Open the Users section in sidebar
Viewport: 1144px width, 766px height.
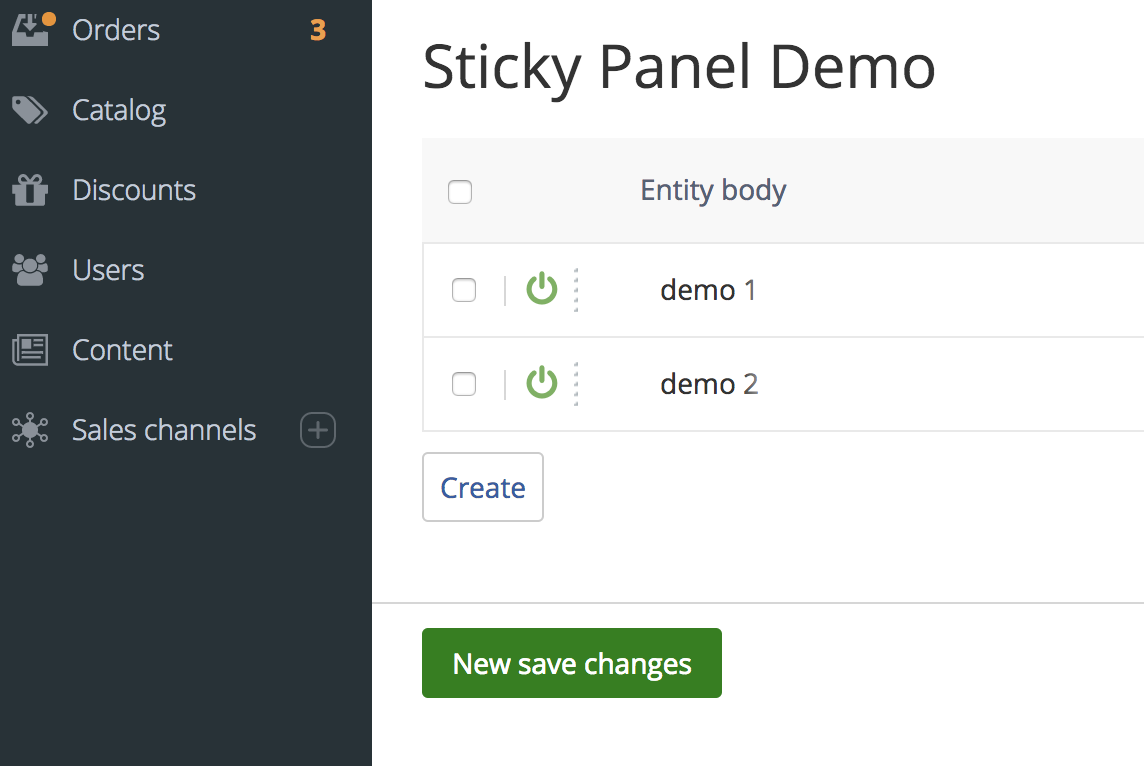click(x=108, y=270)
